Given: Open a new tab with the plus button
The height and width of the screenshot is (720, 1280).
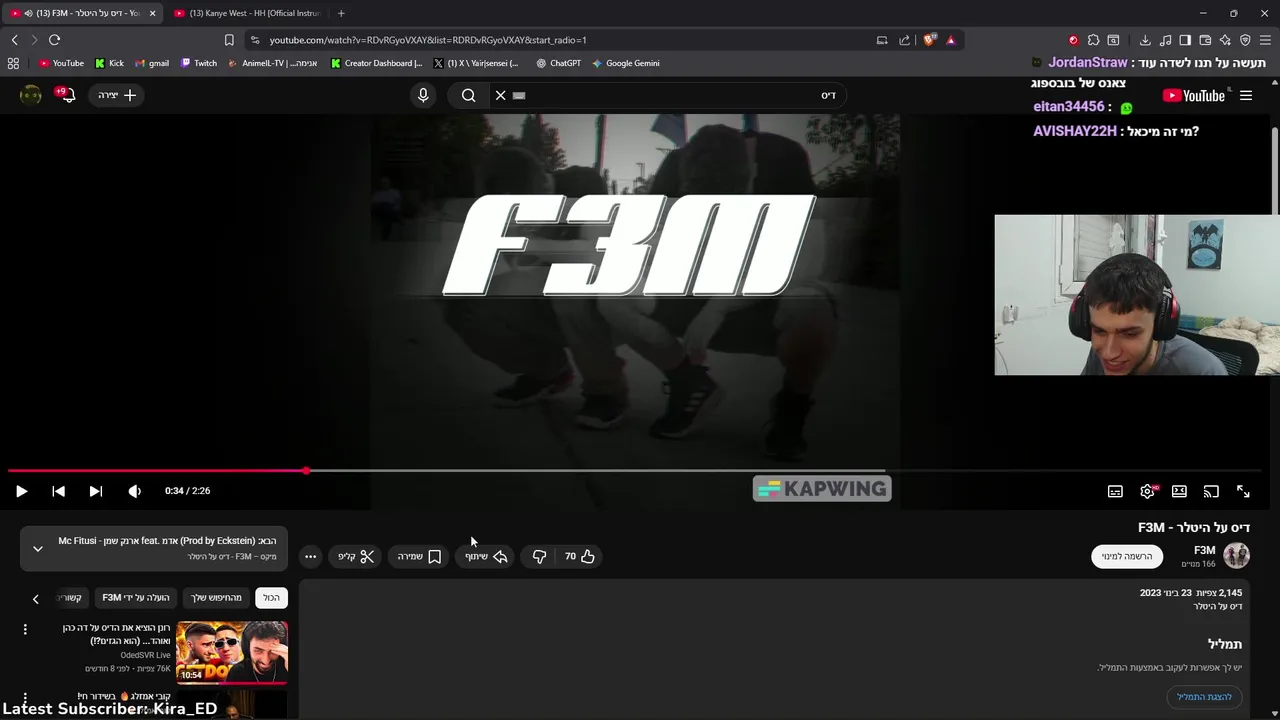Looking at the screenshot, I should point(341,13).
